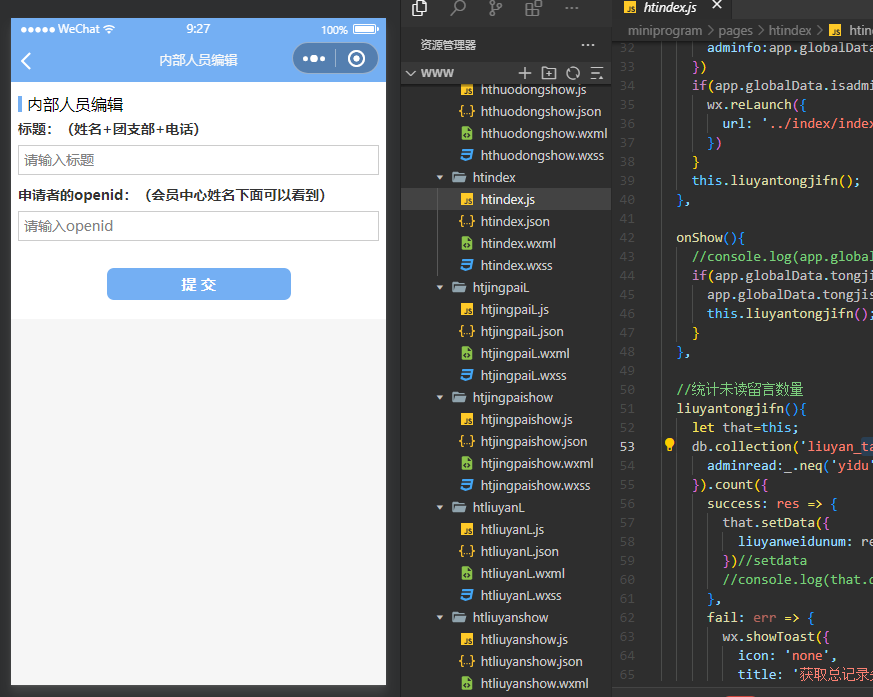The width and height of the screenshot is (873, 697).
Task: Click the 内部人员编辑 section heading
Action: tap(75, 105)
